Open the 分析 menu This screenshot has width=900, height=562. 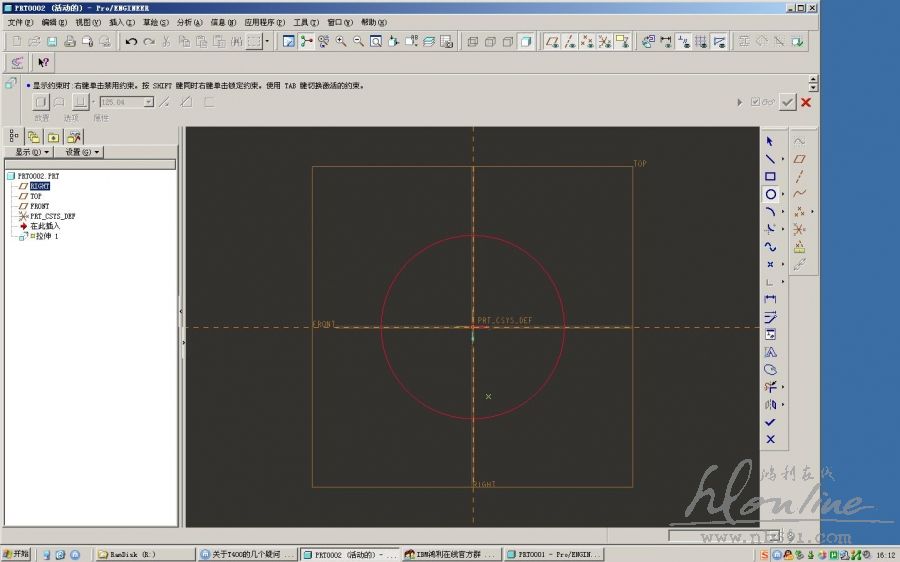point(189,22)
